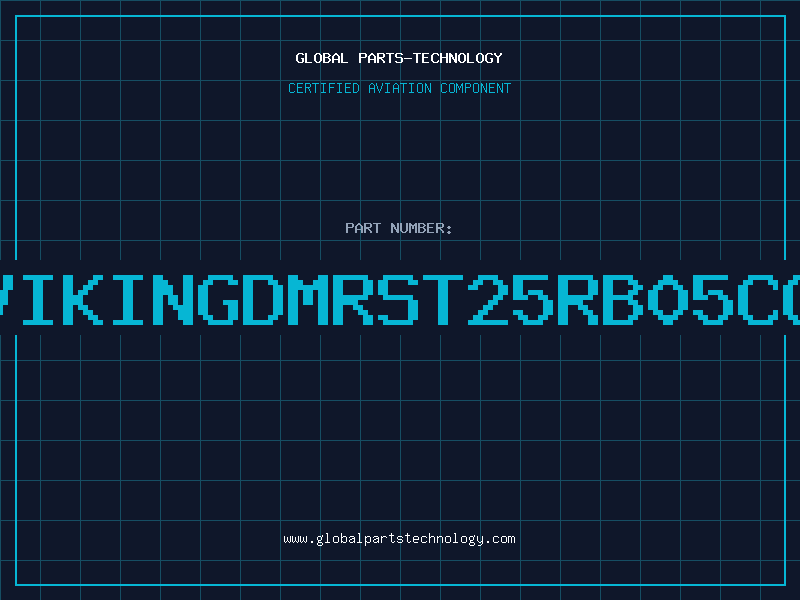The width and height of the screenshot is (800, 600).
Task: Select the first large digit 5 after 2
Action: (x=534, y=299)
